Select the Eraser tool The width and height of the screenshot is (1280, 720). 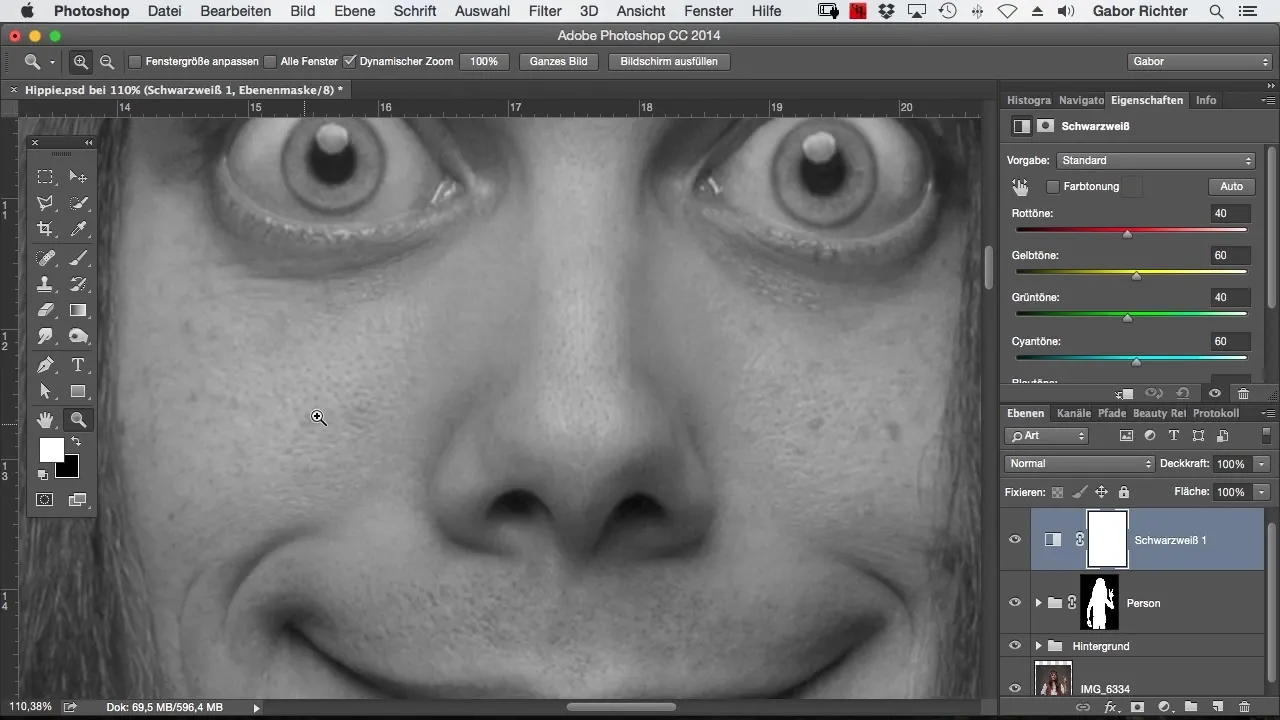tap(45, 310)
